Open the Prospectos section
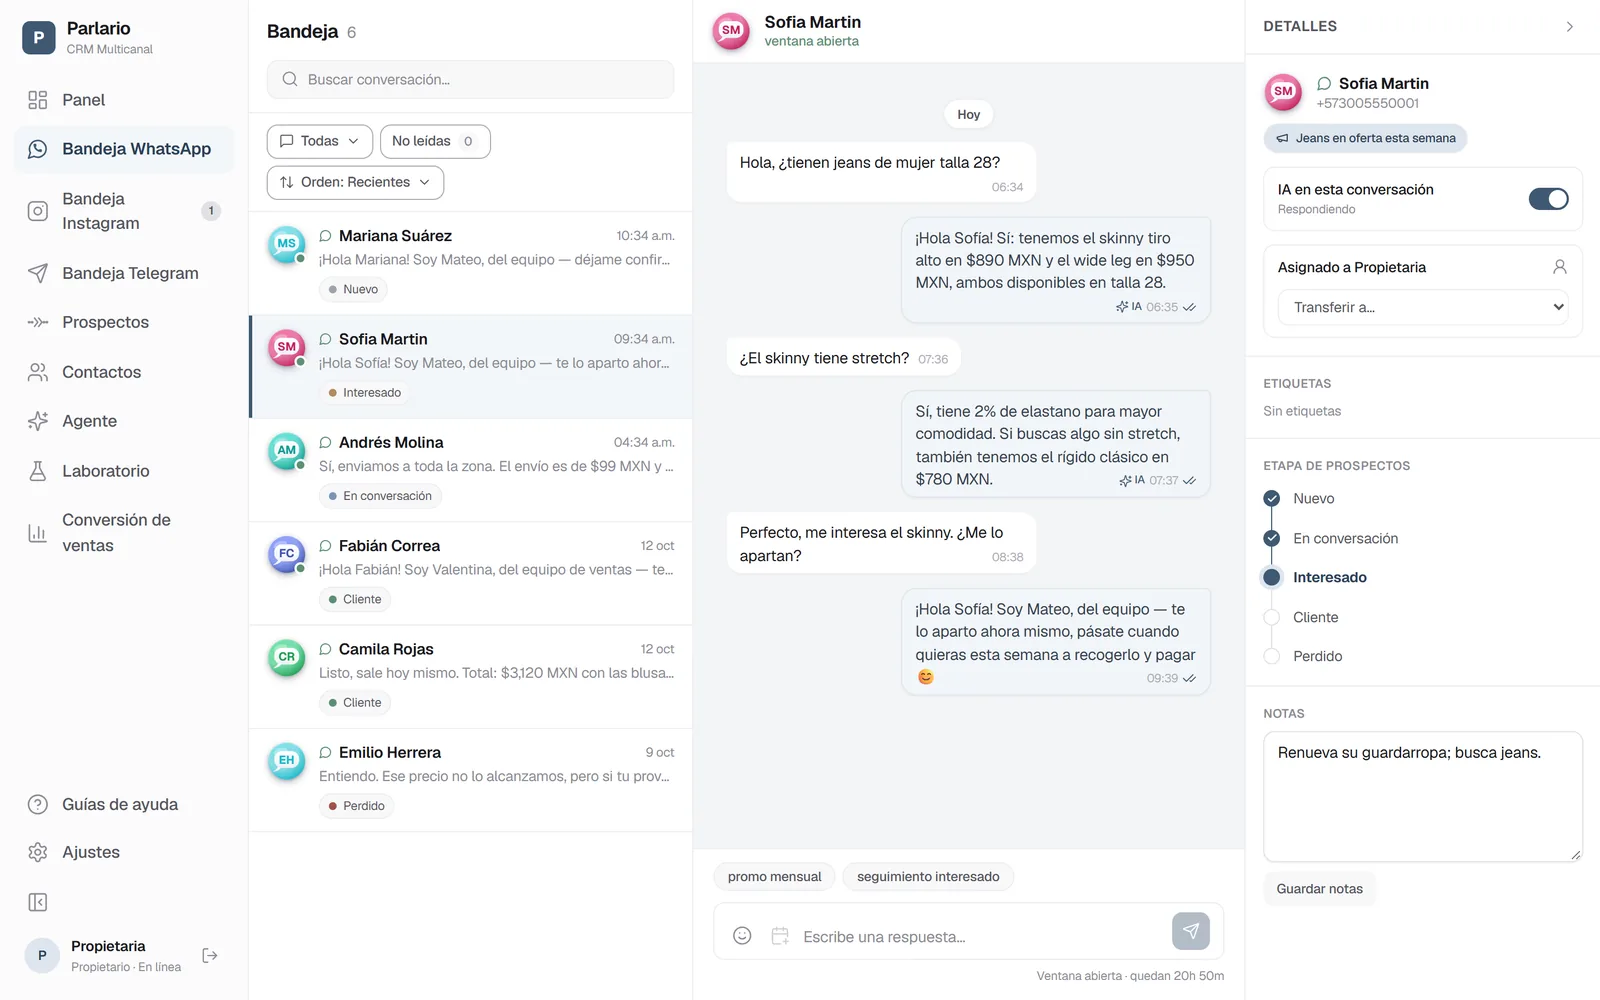The width and height of the screenshot is (1600, 1000). [x=124, y=322]
